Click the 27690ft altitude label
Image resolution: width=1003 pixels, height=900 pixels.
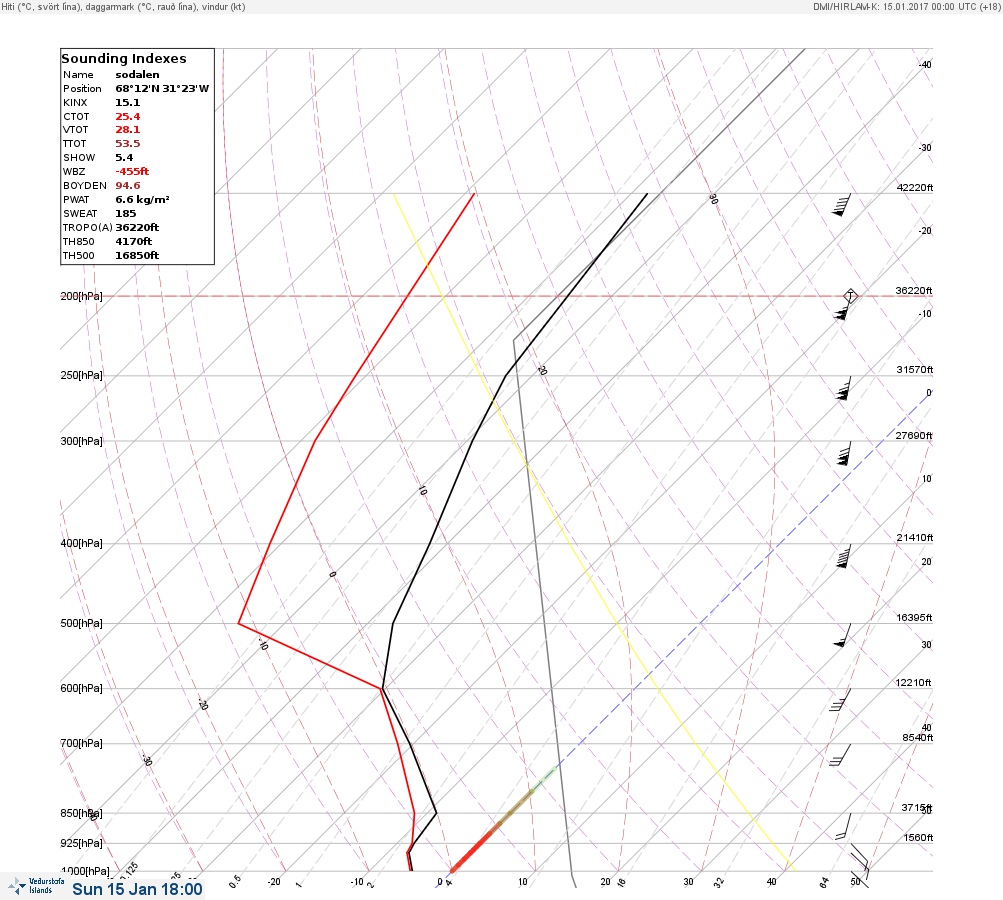click(x=914, y=436)
